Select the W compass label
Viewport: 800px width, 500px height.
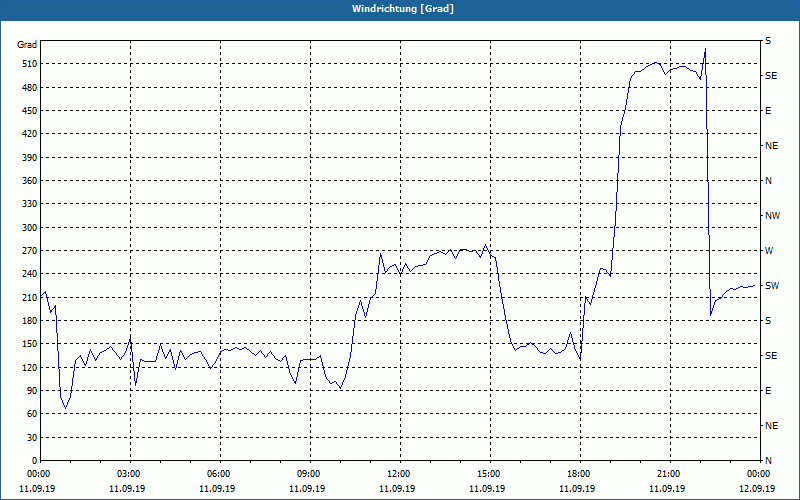769,251
